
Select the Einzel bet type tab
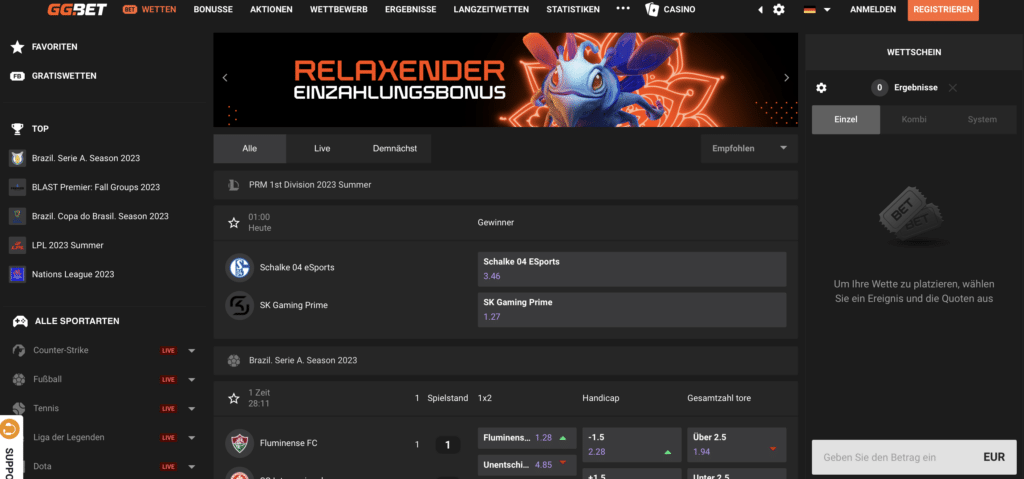846,120
